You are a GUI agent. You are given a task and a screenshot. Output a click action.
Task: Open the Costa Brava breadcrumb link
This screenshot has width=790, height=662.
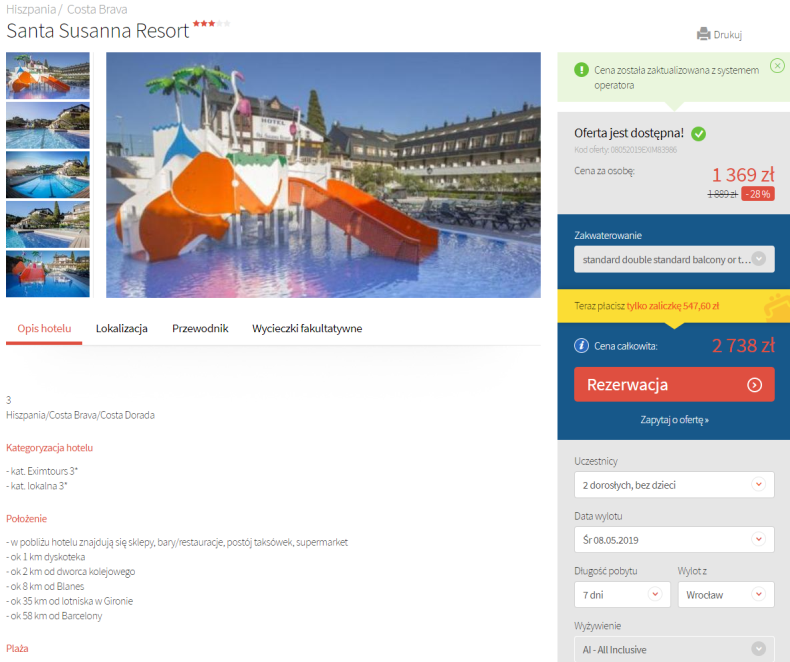pyautogui.click(x=97, y=9)
